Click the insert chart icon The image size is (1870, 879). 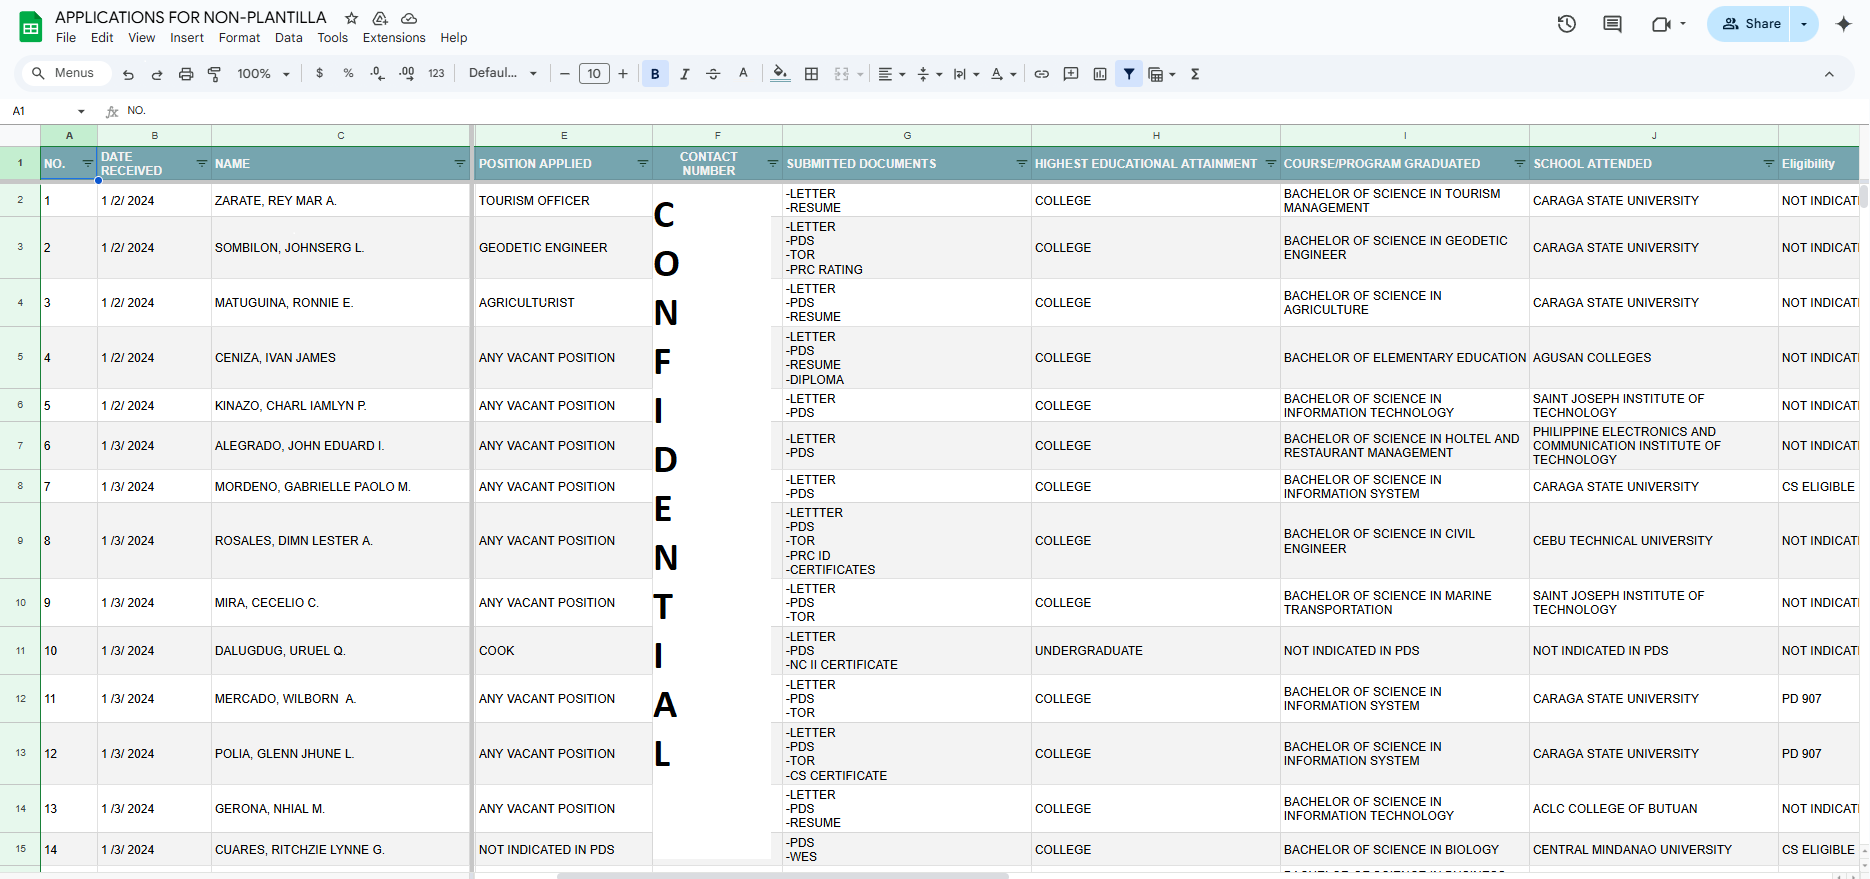1100,74
